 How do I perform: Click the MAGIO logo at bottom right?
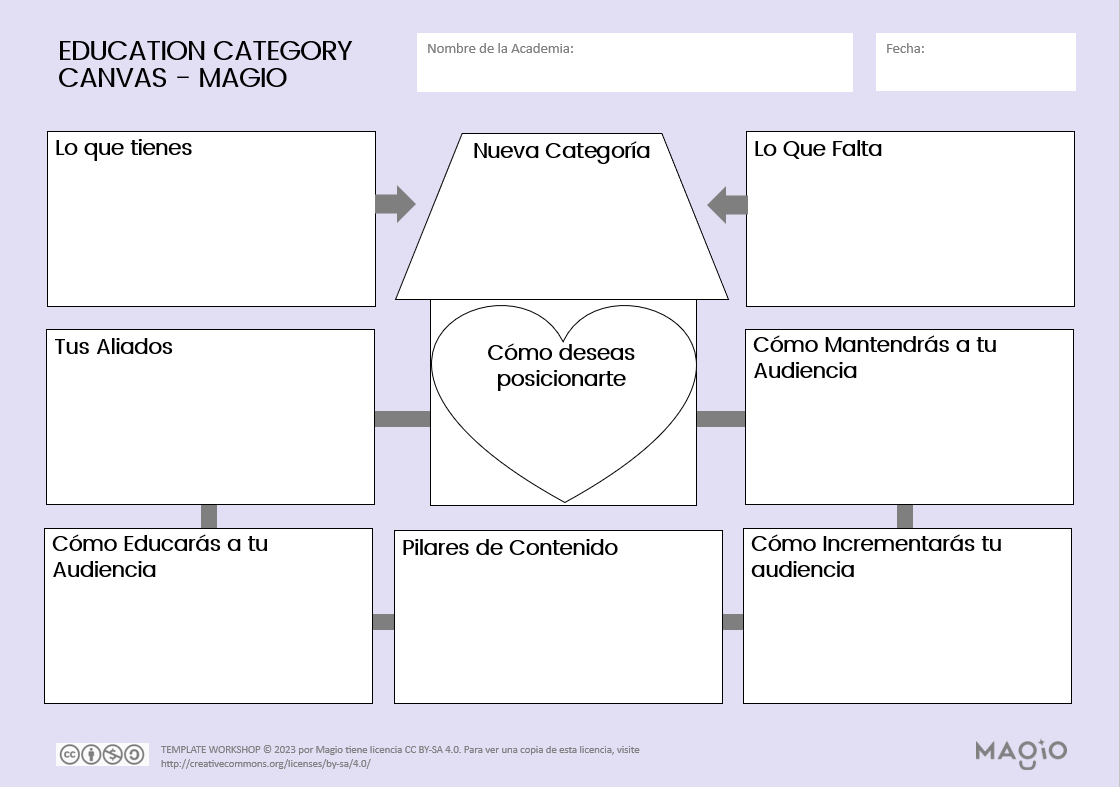1020,753
